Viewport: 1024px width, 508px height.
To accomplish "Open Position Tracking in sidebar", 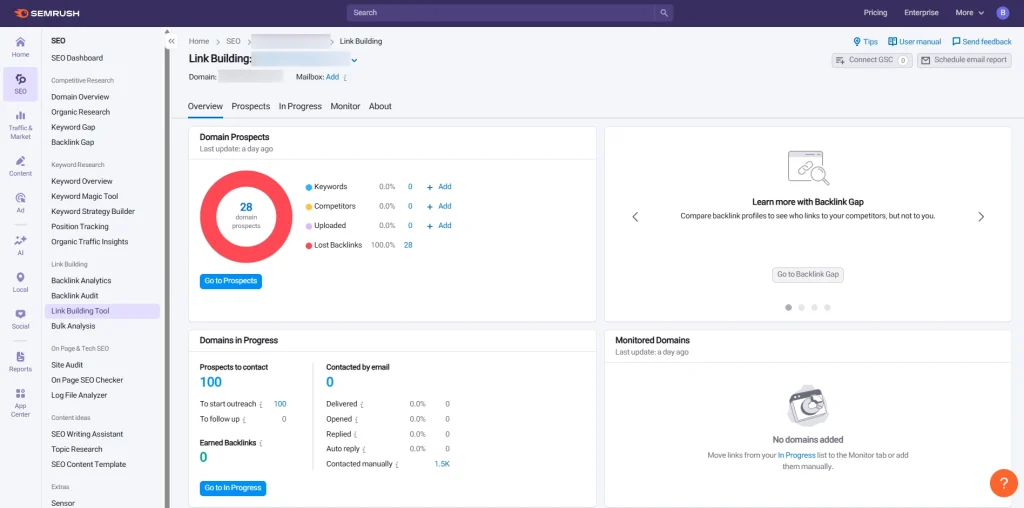I will click(x=80, y=227).
